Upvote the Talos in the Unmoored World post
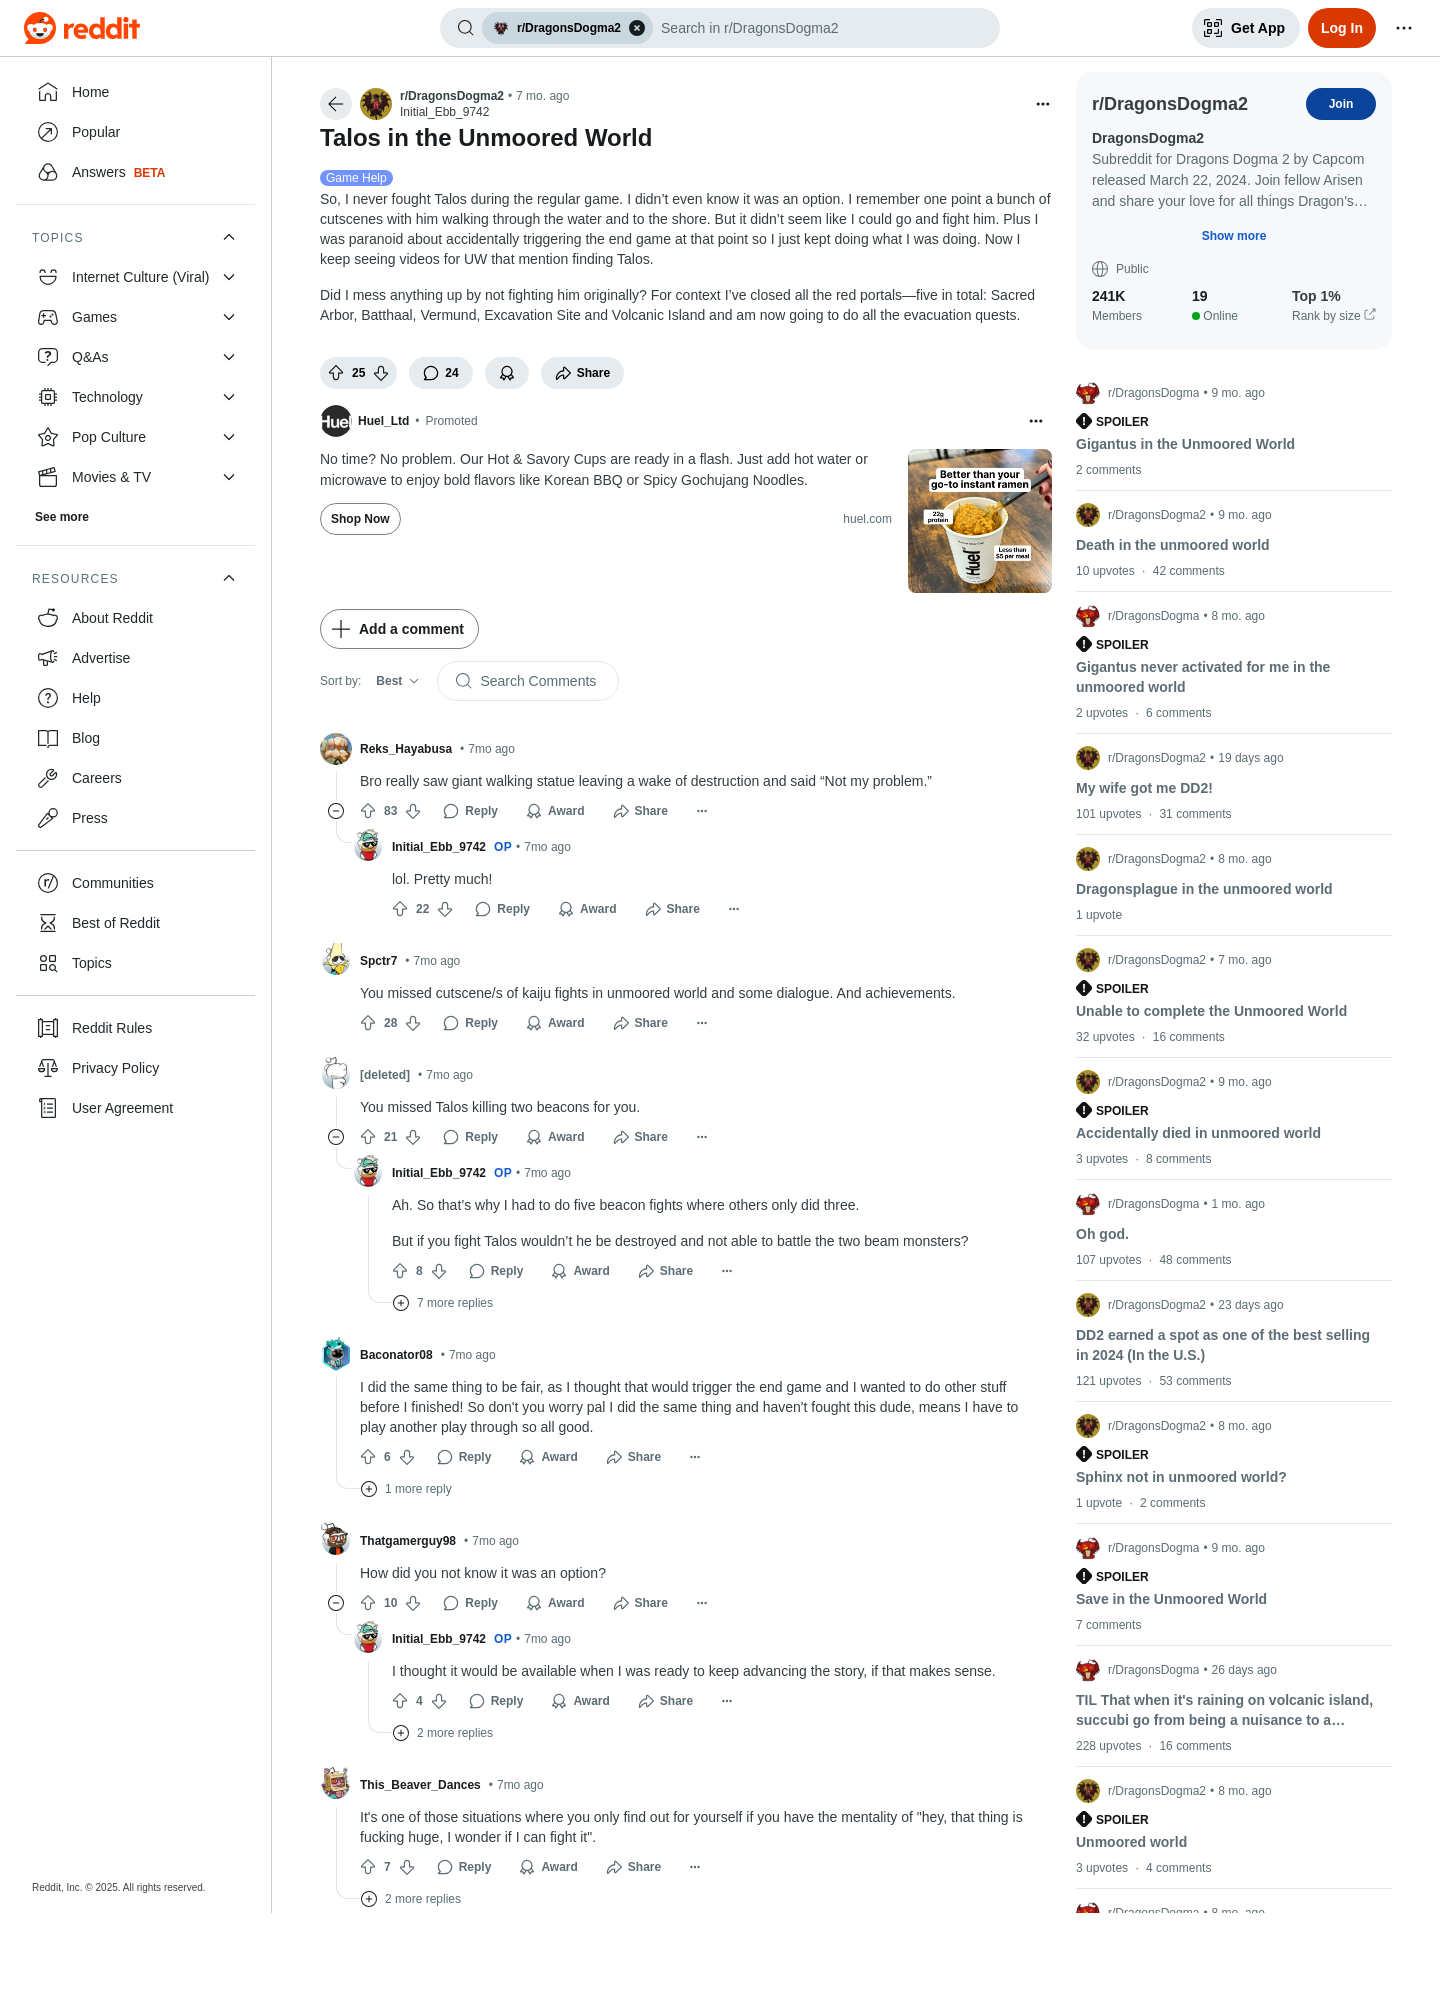Screen dimensions: 1440x2000 336,373
